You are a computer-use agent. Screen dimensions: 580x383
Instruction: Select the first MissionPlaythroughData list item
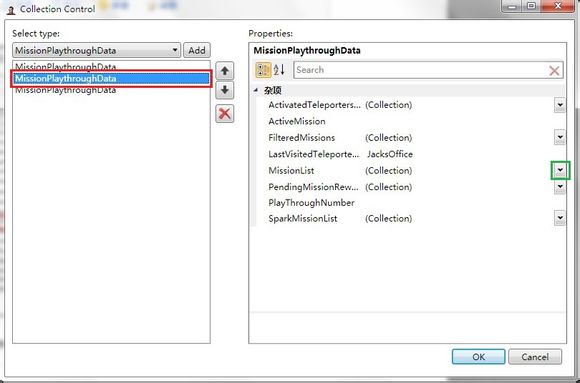pyautogui.click(x=111, y=67)
